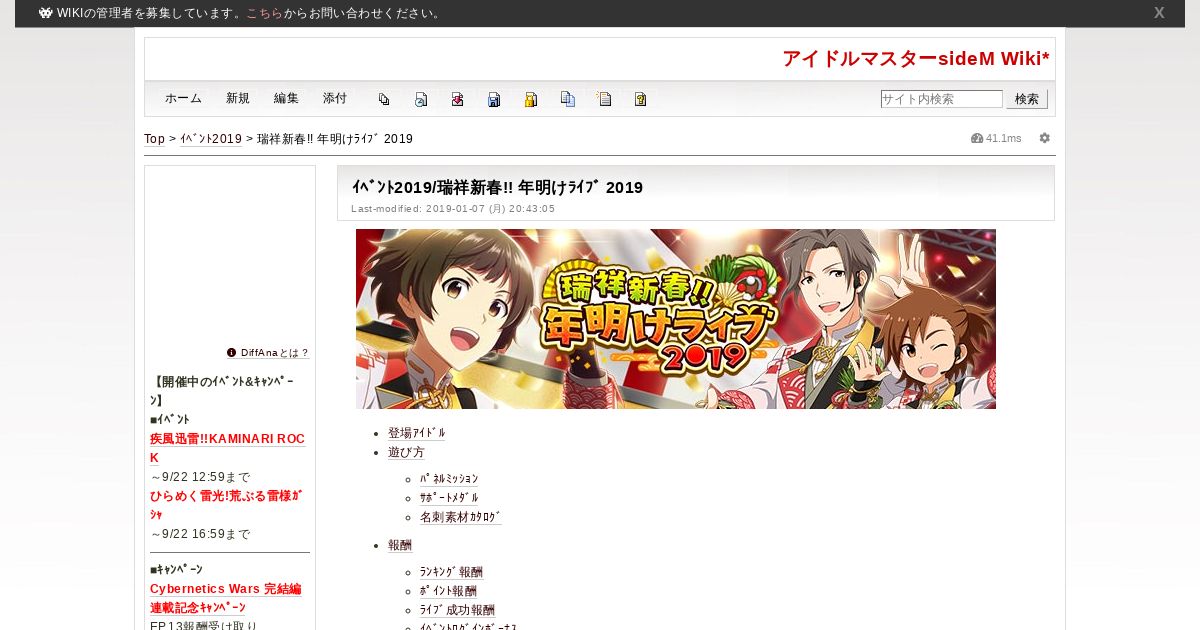
Task: Dismiss the top notice with X
Action: coord(1159,13)
